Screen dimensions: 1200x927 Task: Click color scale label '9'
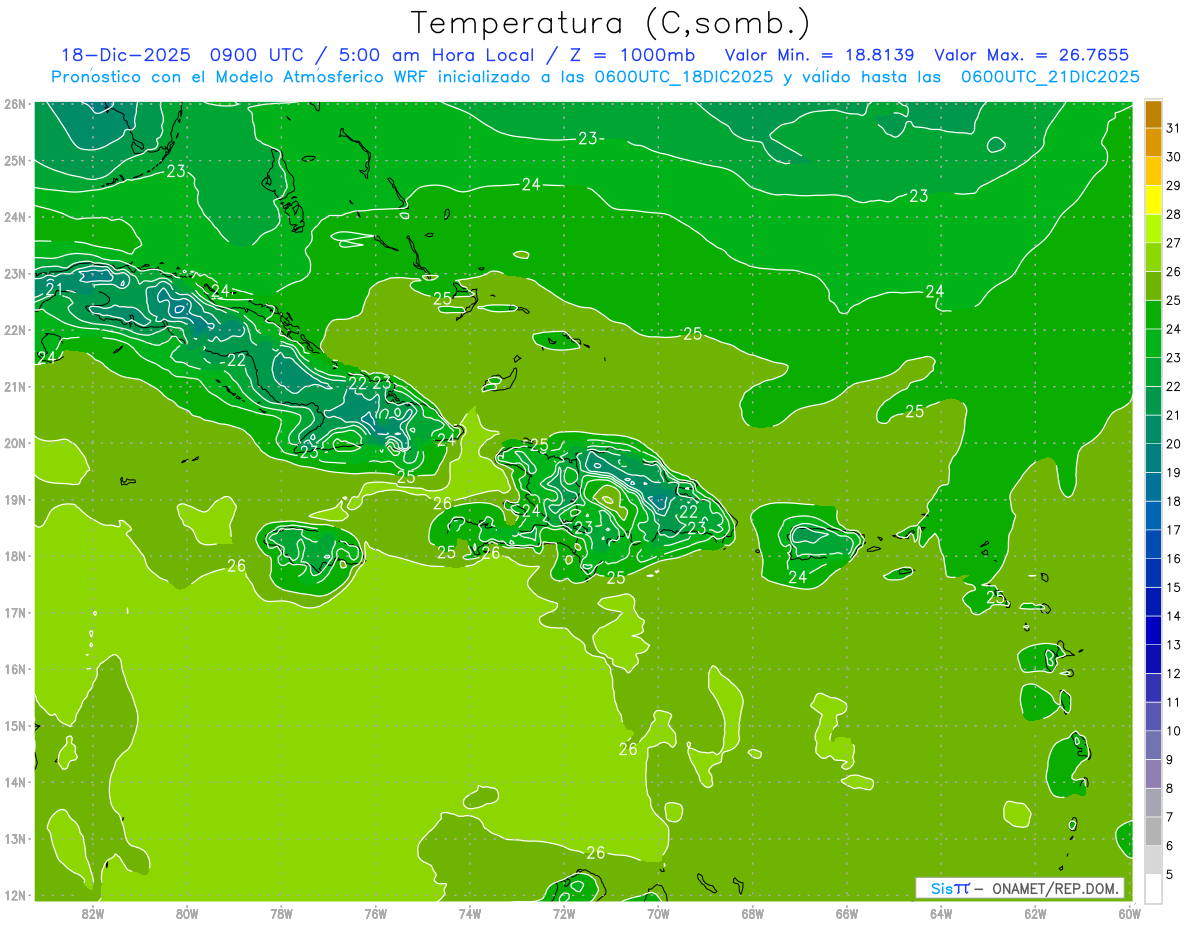(1169, 759)
